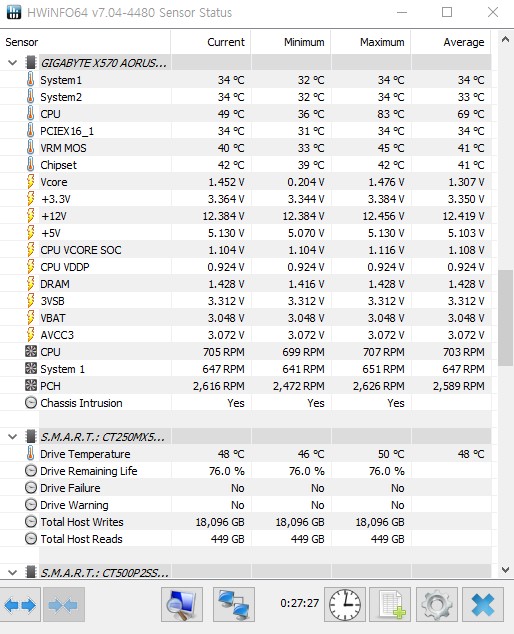Click the Vcore minimum value 0.204 V
The height and width of the screenshot is (634, 514).
(x=306, y=182)
